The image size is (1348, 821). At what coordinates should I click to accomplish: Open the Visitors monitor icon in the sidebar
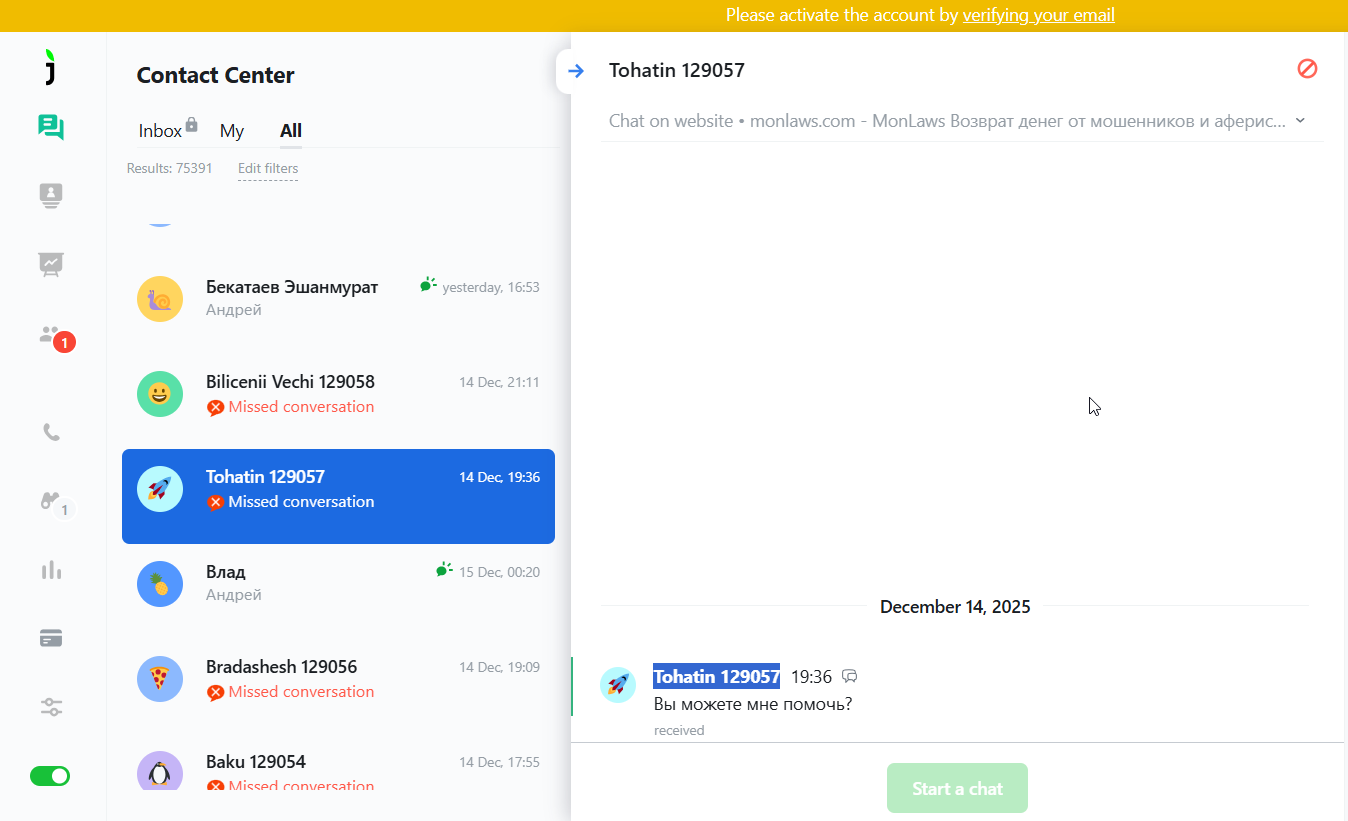click(51, 195)
